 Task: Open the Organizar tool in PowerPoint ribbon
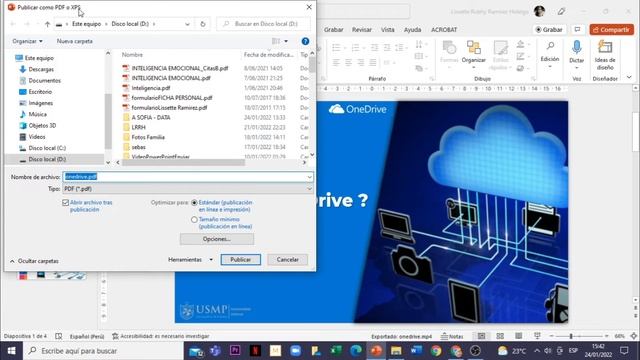click(473, 52)
